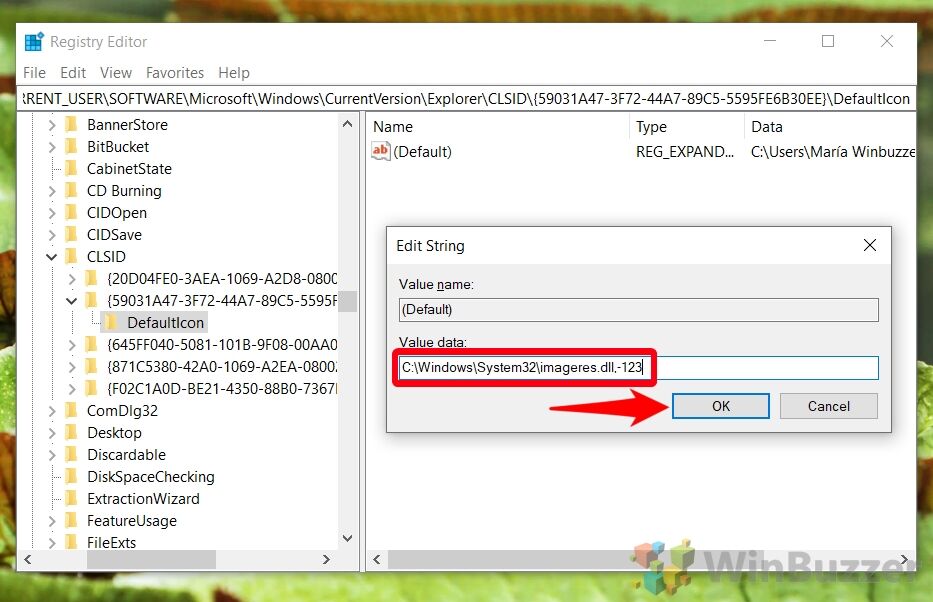Viewport: 933px width, 602px height.
Task: Click the folder icon of {F02C1A0D-BE21 key
Action: point(92,388)
